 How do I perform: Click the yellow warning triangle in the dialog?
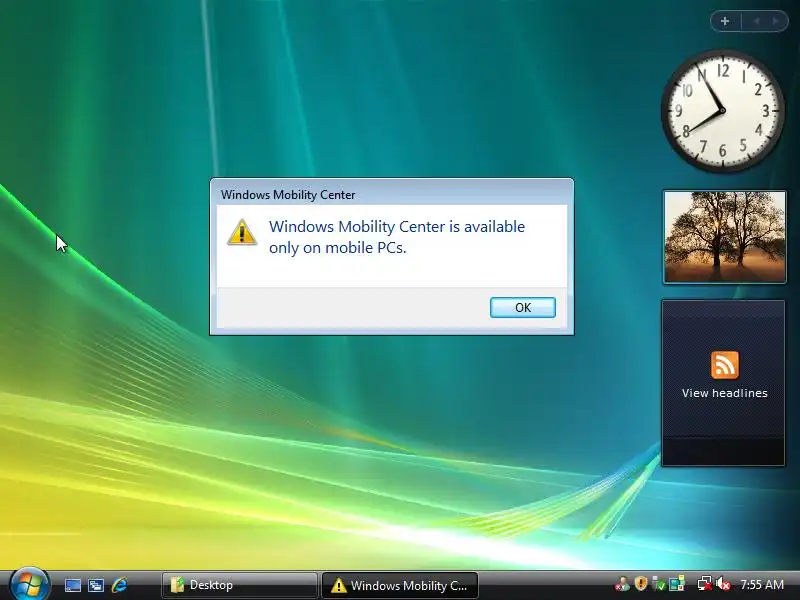tap(242, 233)
